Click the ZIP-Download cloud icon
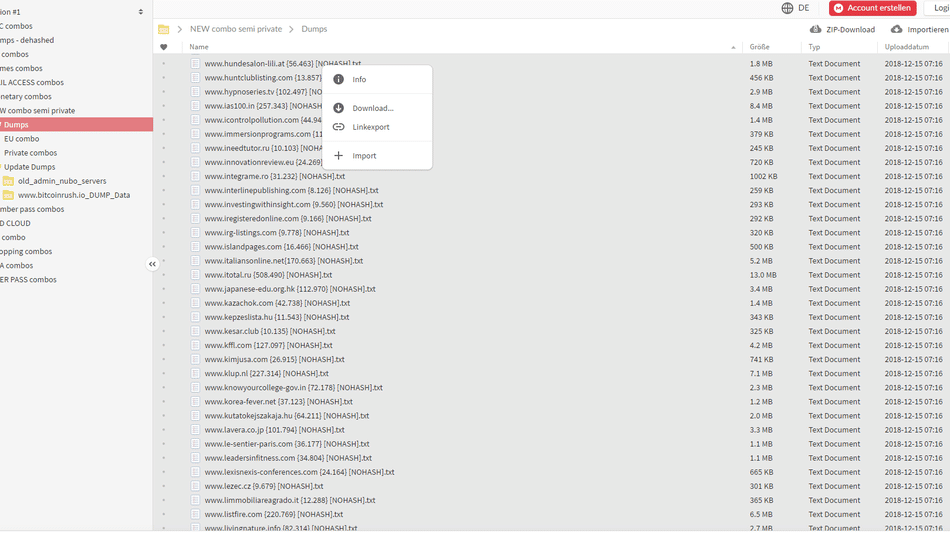This screenshot has width=950, height=534. (815, 29)
